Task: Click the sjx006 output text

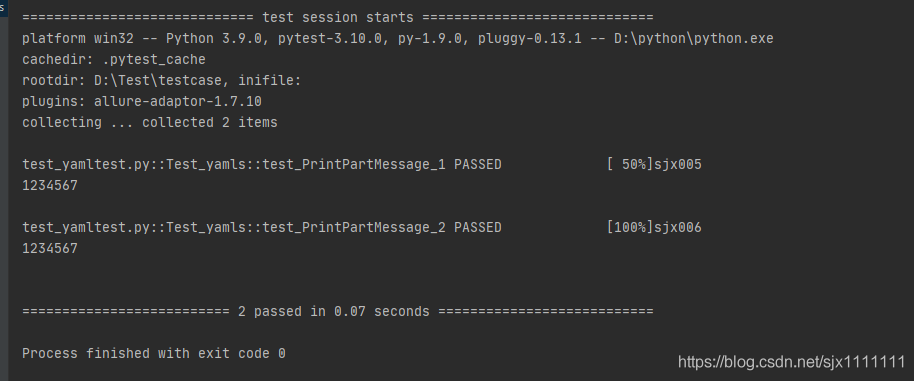Action: point(677,227)
